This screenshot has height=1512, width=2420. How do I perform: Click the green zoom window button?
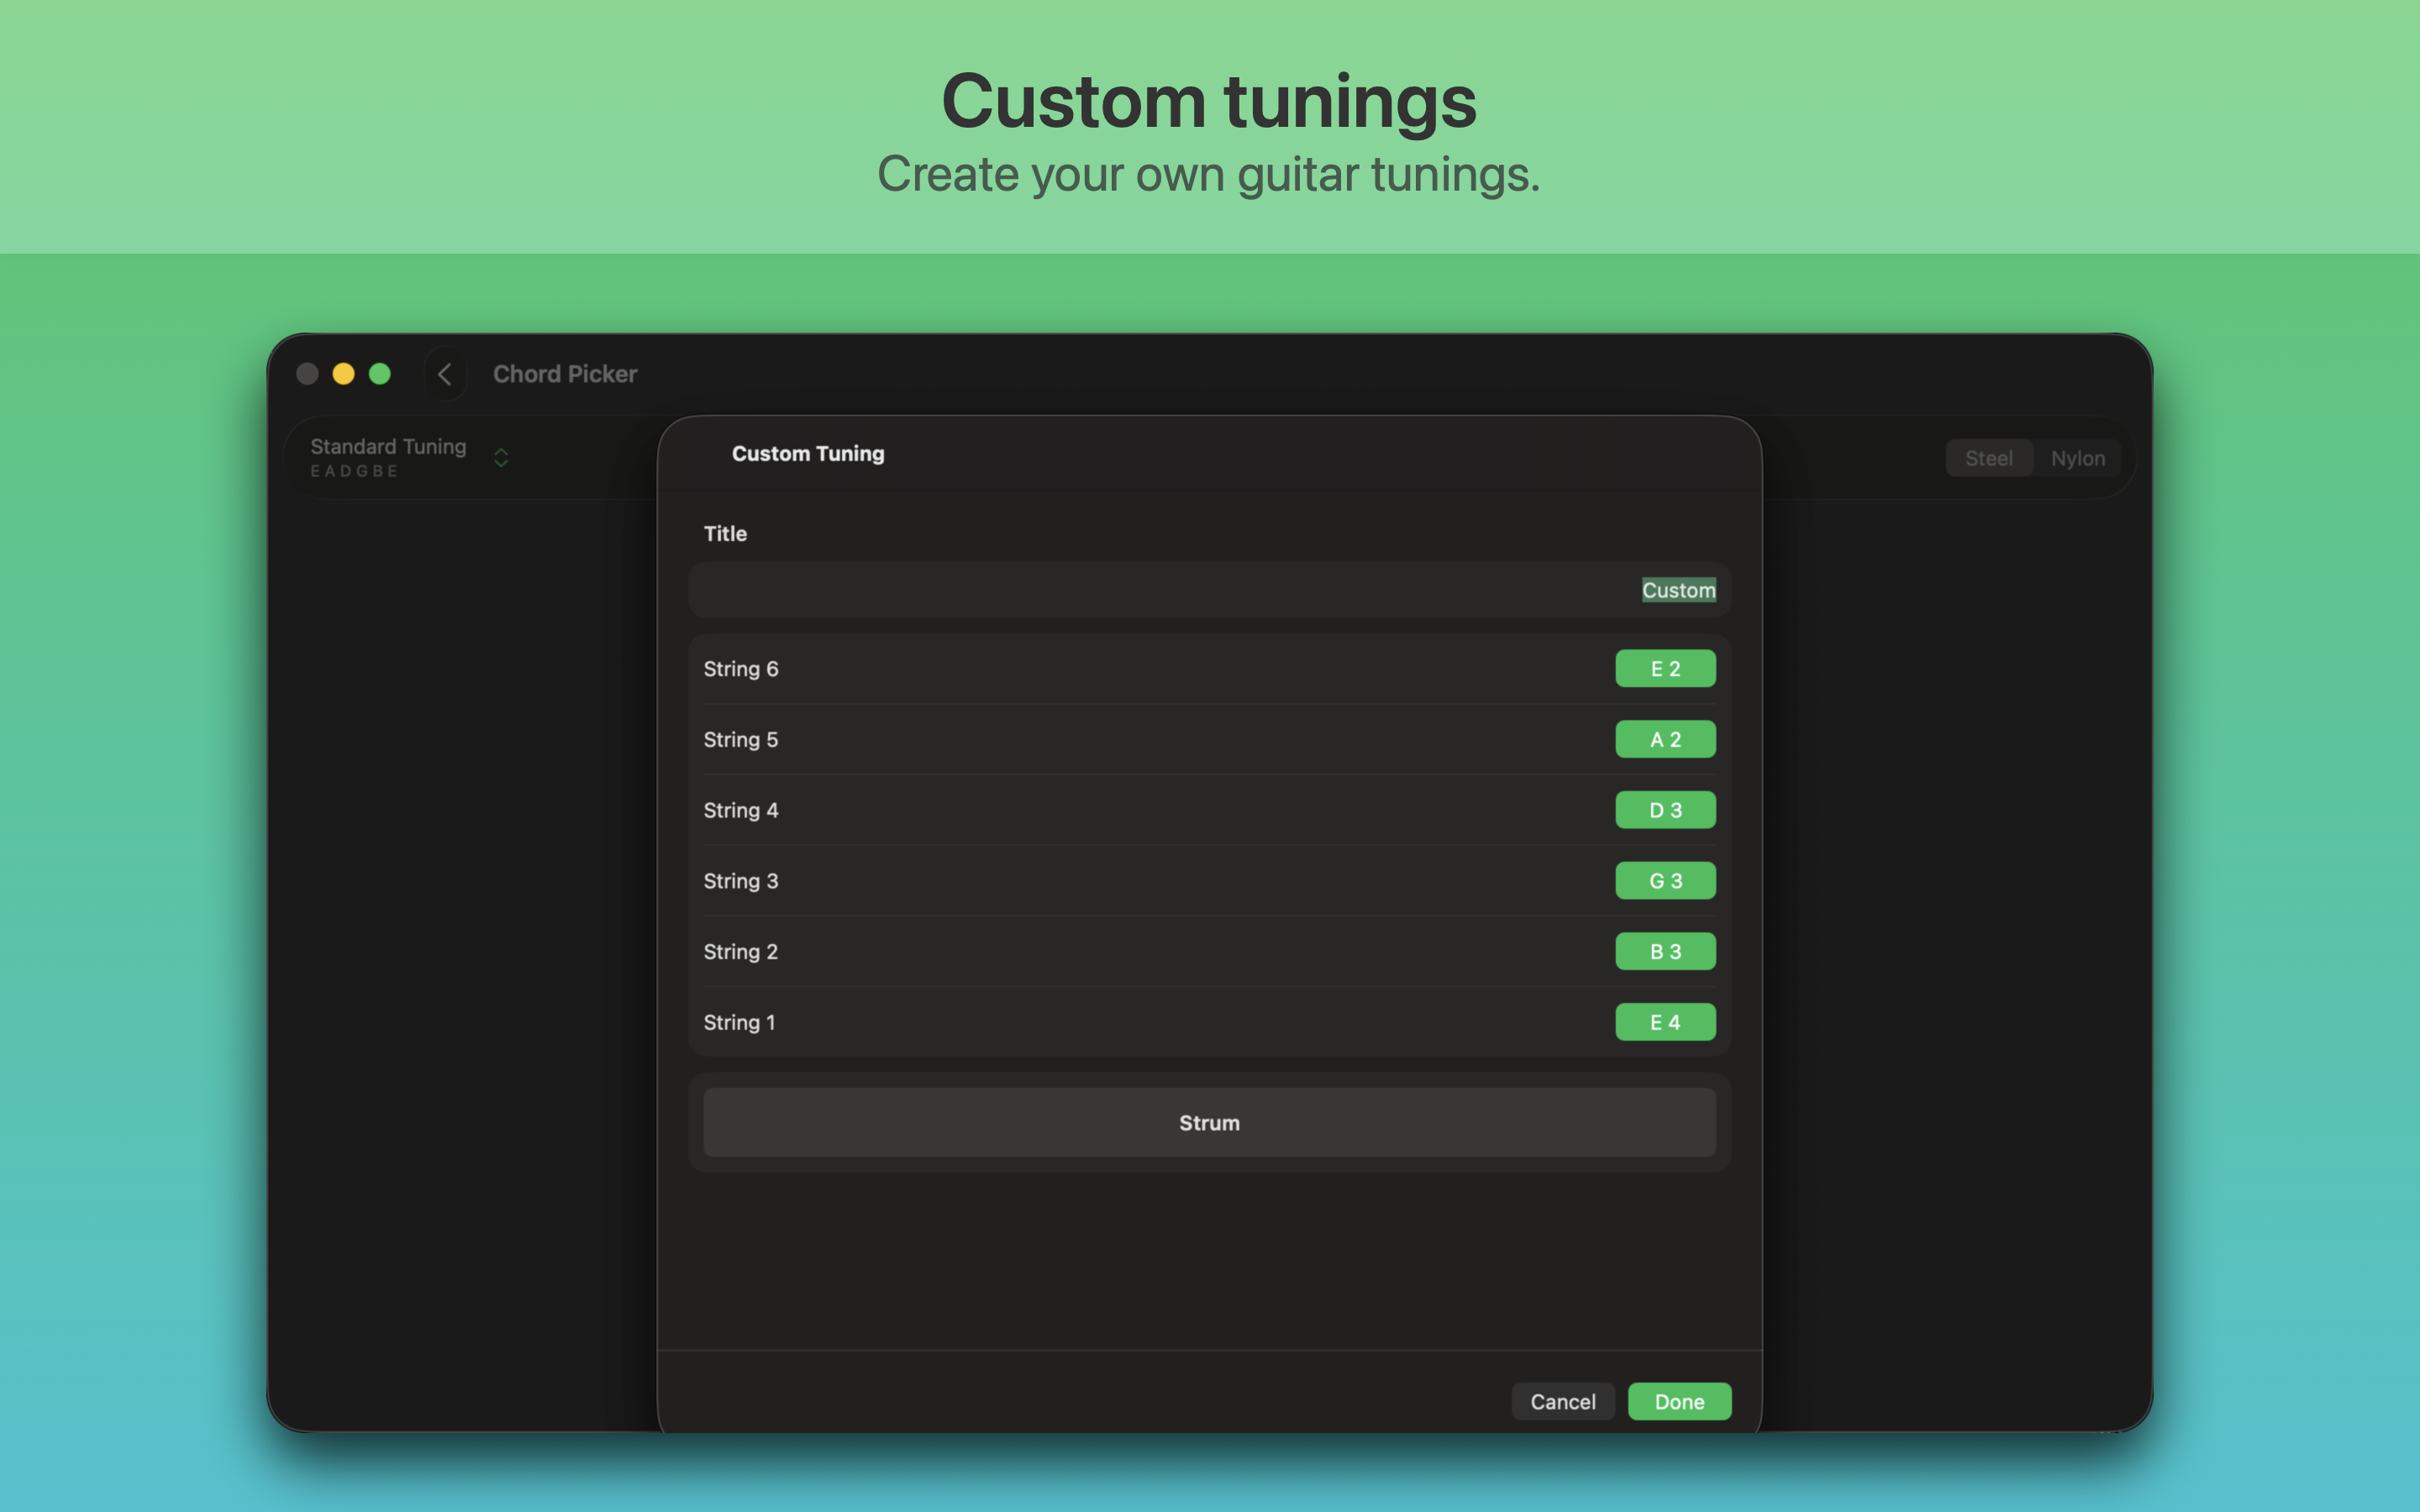click(x=380, y=374)
